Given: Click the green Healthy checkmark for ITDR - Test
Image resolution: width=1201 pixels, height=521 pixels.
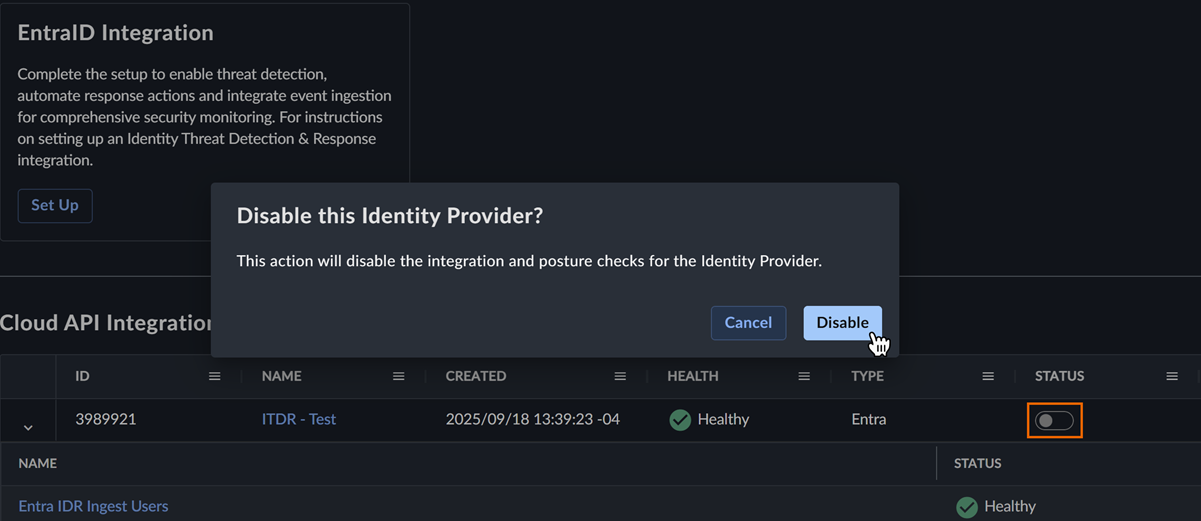Looking at the screenshot, I should (680, 420).
